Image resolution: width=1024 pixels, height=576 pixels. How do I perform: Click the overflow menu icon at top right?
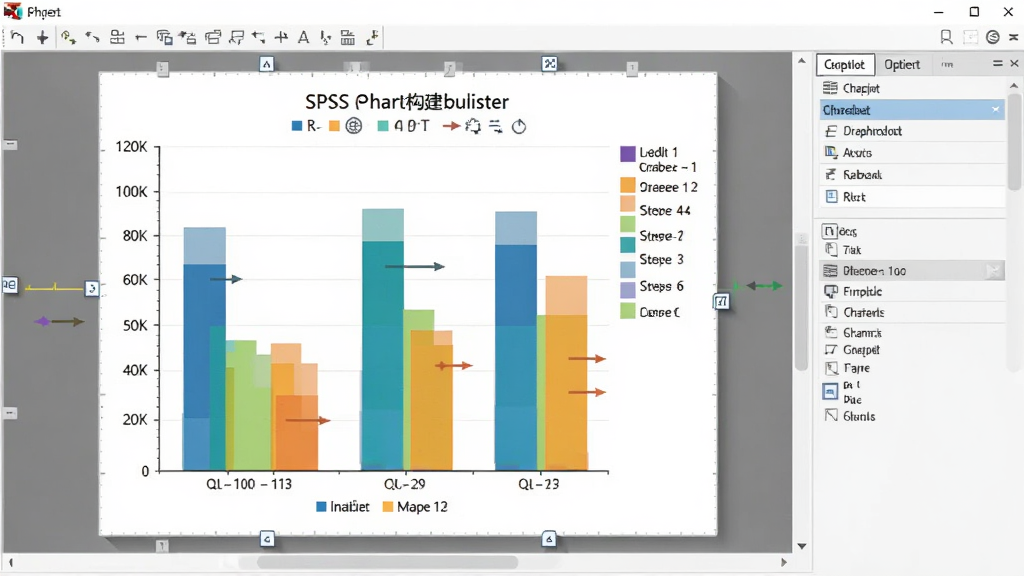[x=1014, y=37]
